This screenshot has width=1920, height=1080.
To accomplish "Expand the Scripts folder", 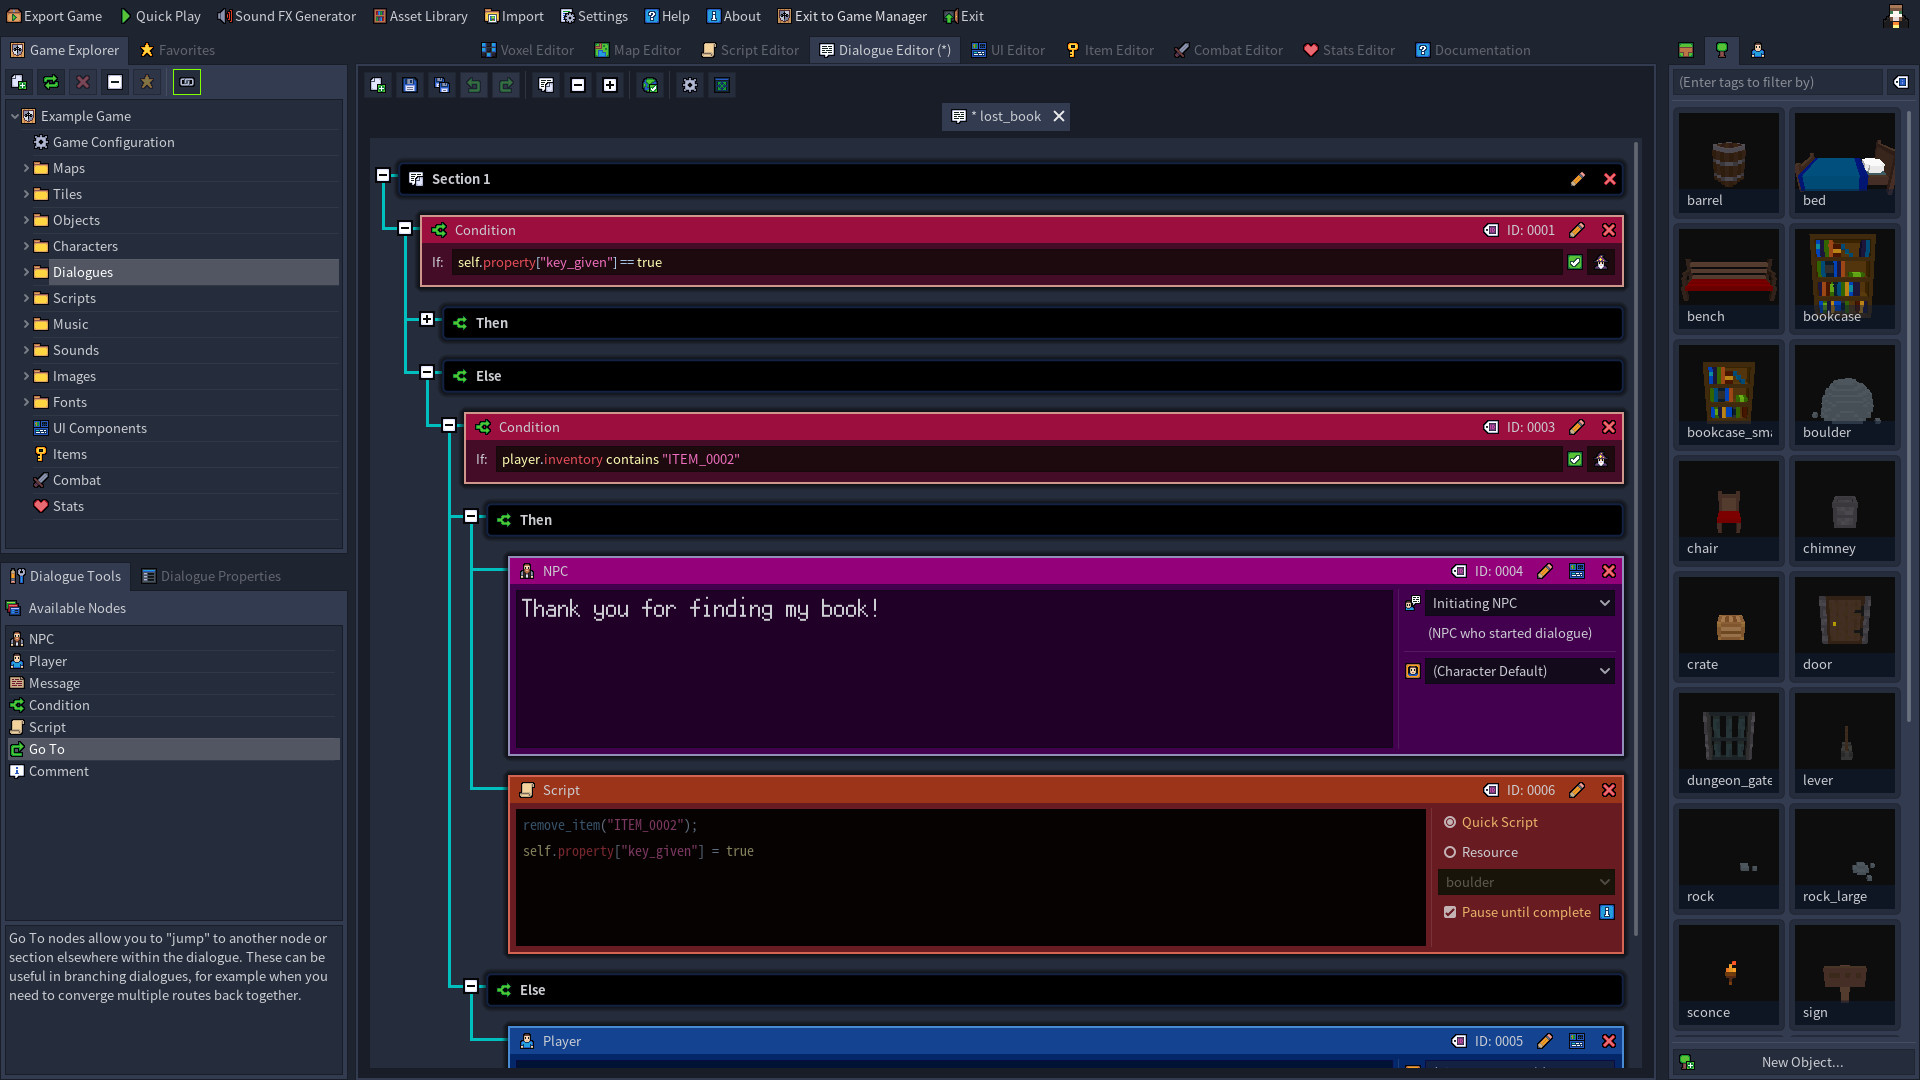I will click(x=26, y=298).
